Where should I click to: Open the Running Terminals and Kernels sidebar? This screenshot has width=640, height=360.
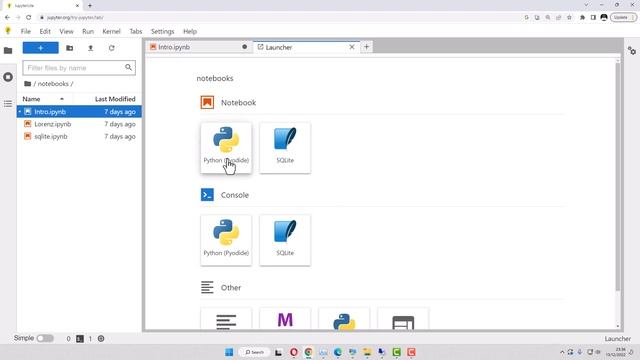pyautogui.click(x=8, y=77)
